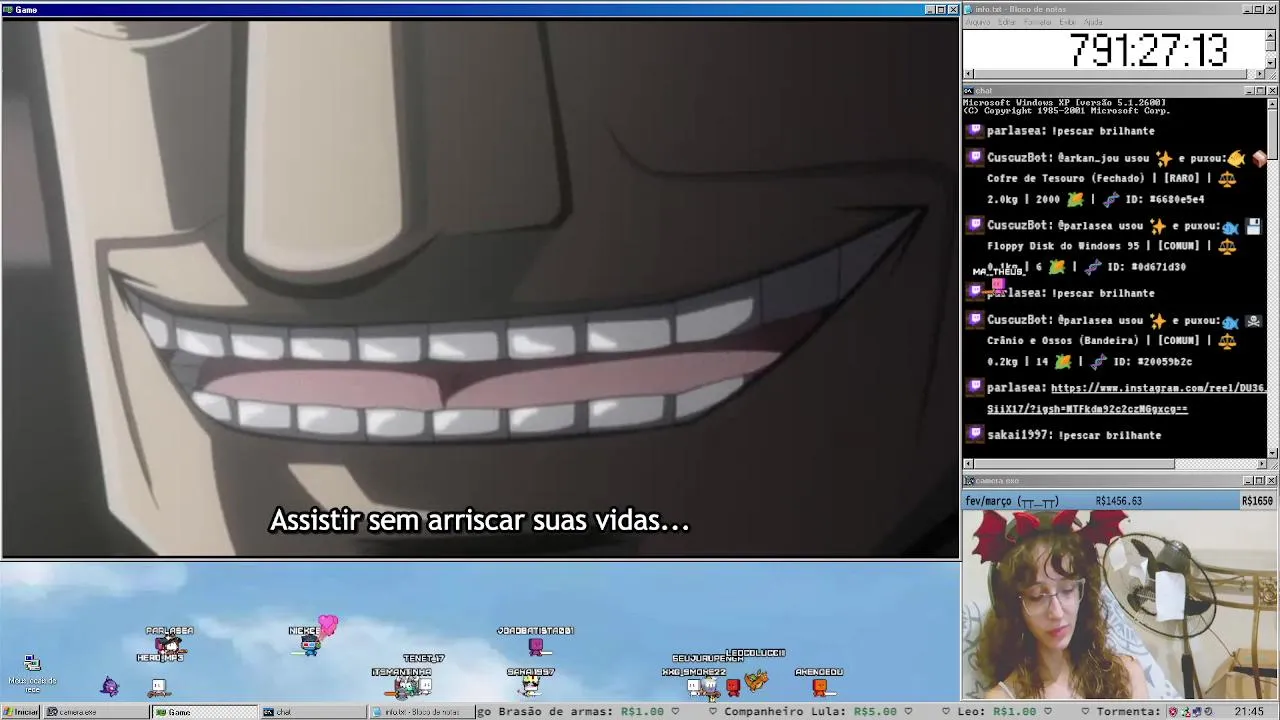Close the camera.exe window
This screenshot has width=1280, height=720.
pyautogui.click(x=1272, y=481)
